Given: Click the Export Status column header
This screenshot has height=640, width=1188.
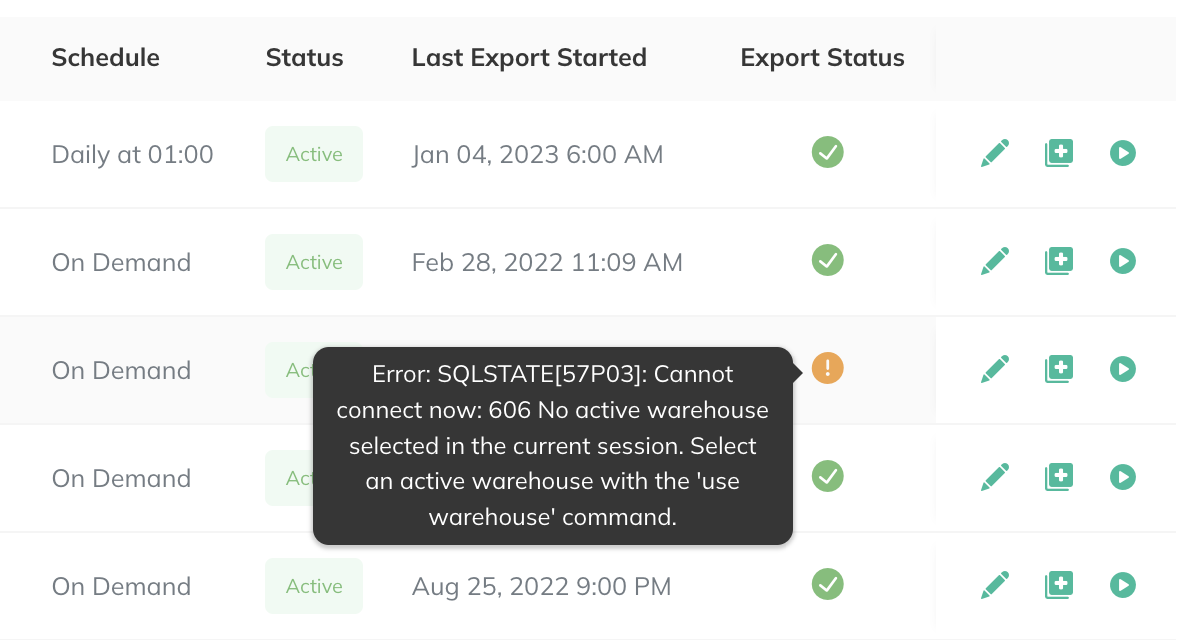Looking at the screenshot, I should pyautogui.click(x=822, y=58).
